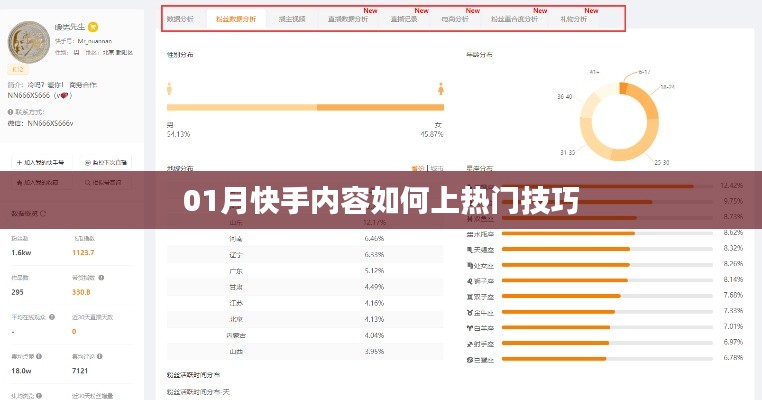Screen dimensions: 762x400
Task: Click the female 45.87% percentage text
Action: (432, 134)
